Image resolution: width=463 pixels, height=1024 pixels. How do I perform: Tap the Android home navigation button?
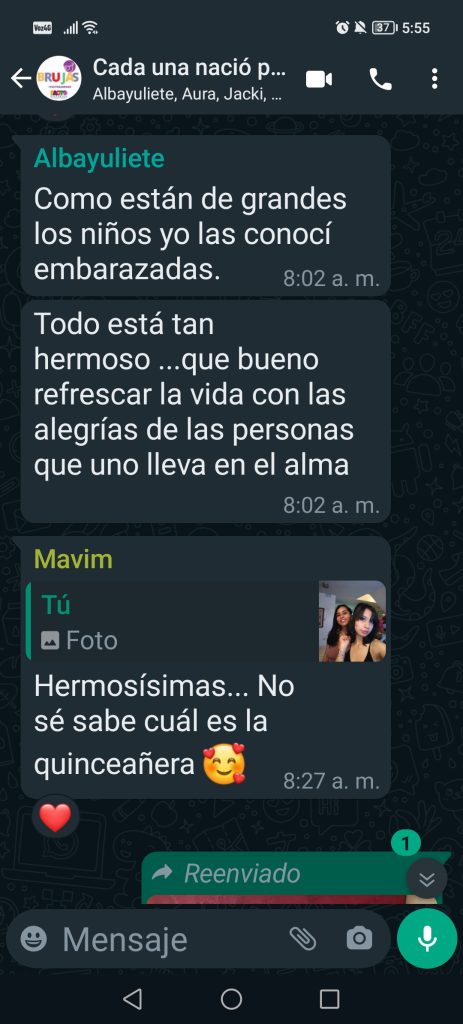pos(231,999)
